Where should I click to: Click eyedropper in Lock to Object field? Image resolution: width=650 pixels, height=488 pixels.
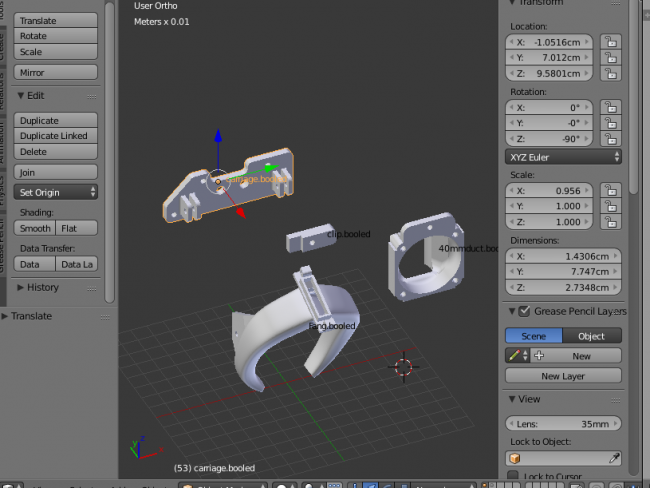coord(615,457)
